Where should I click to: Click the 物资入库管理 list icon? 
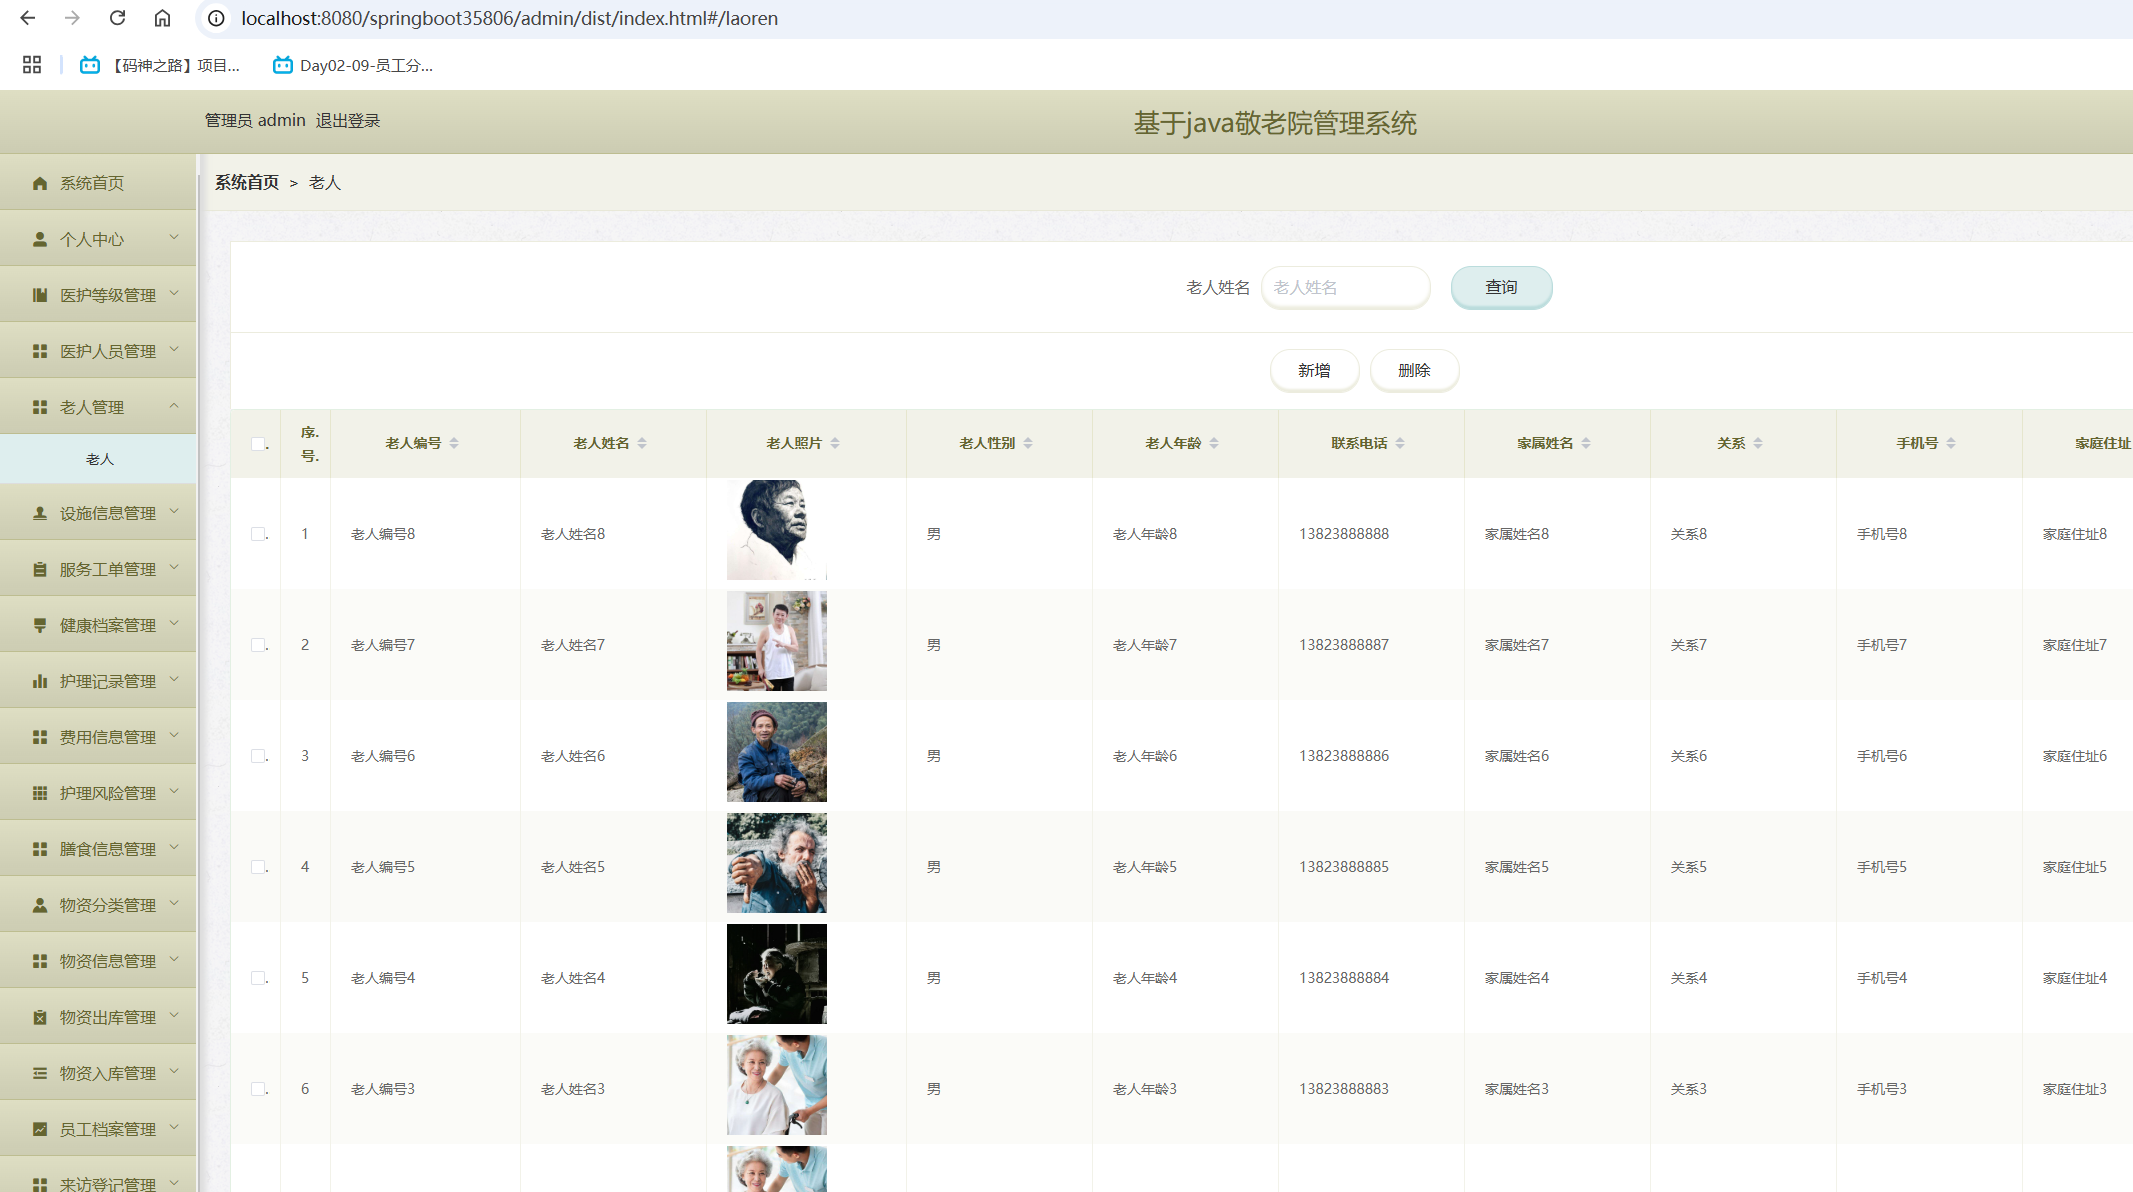pos(40,1073)
